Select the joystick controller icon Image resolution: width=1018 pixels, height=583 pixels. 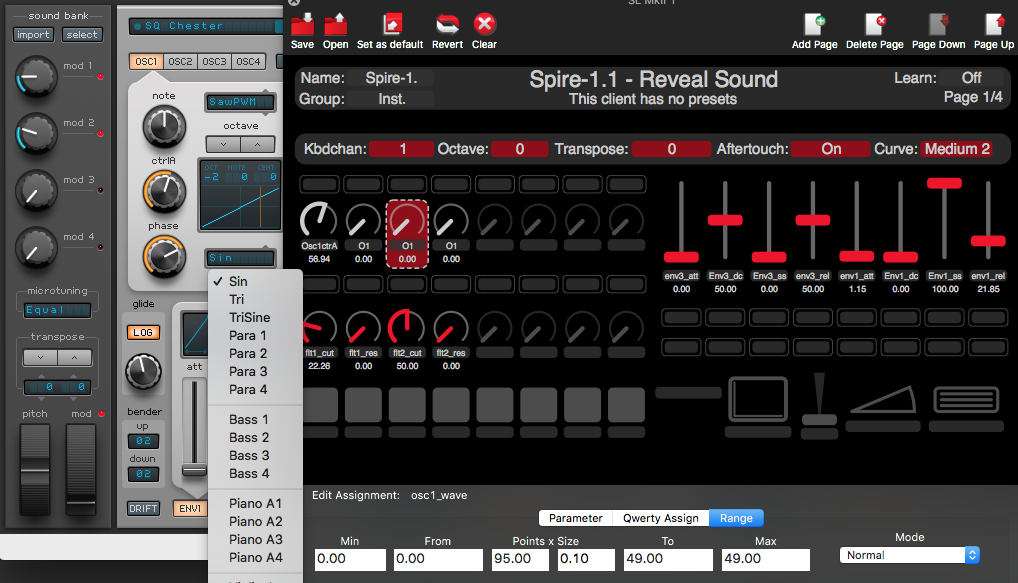pyautogui.click(x=819, y=399)
